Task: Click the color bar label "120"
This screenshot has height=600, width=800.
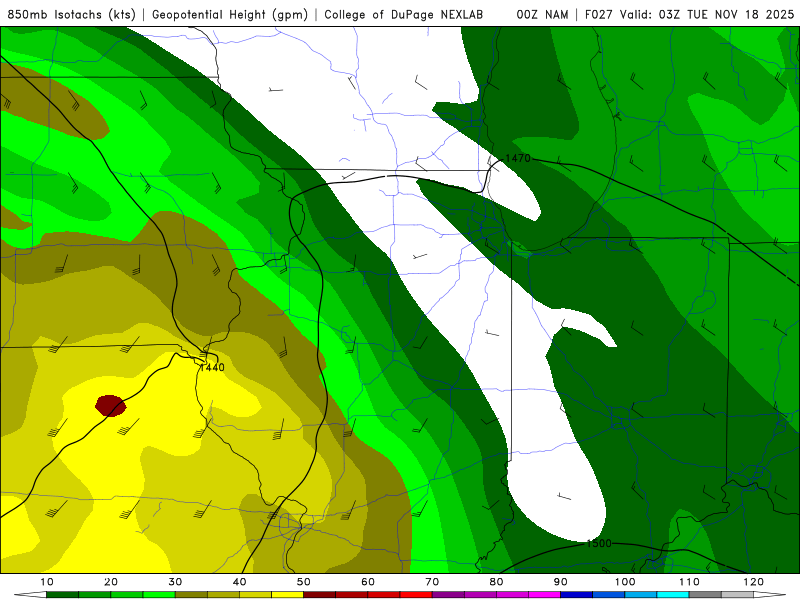Action: tap(754, 582)
